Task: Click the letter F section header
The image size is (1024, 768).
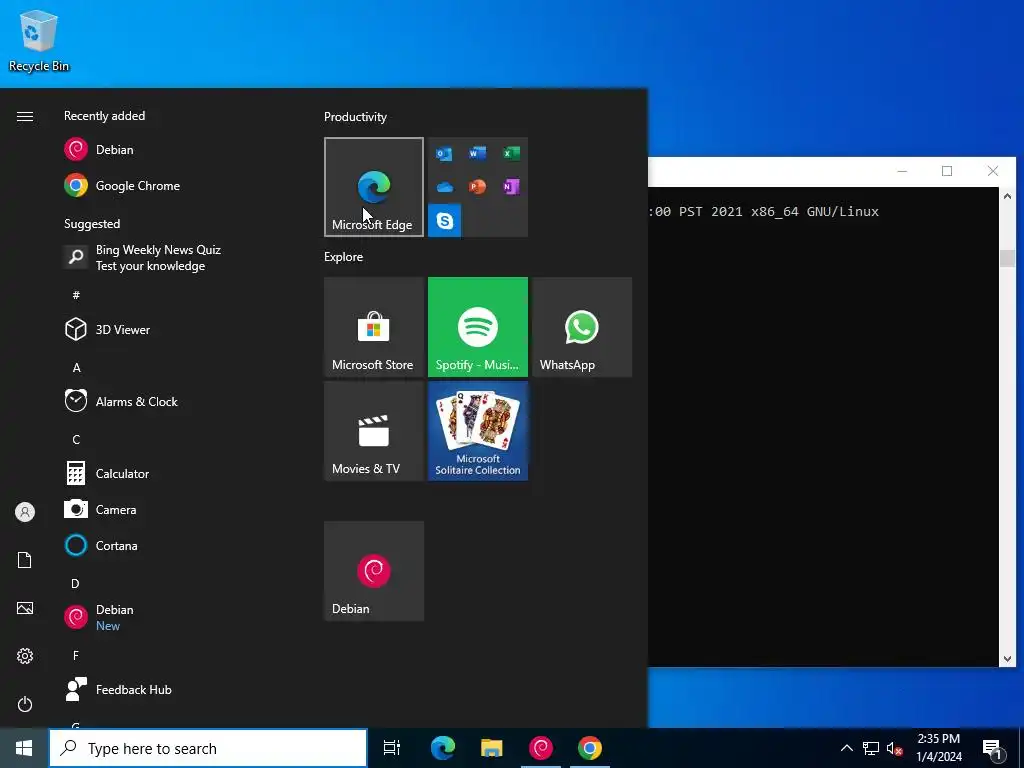Action: pos(76,655)
